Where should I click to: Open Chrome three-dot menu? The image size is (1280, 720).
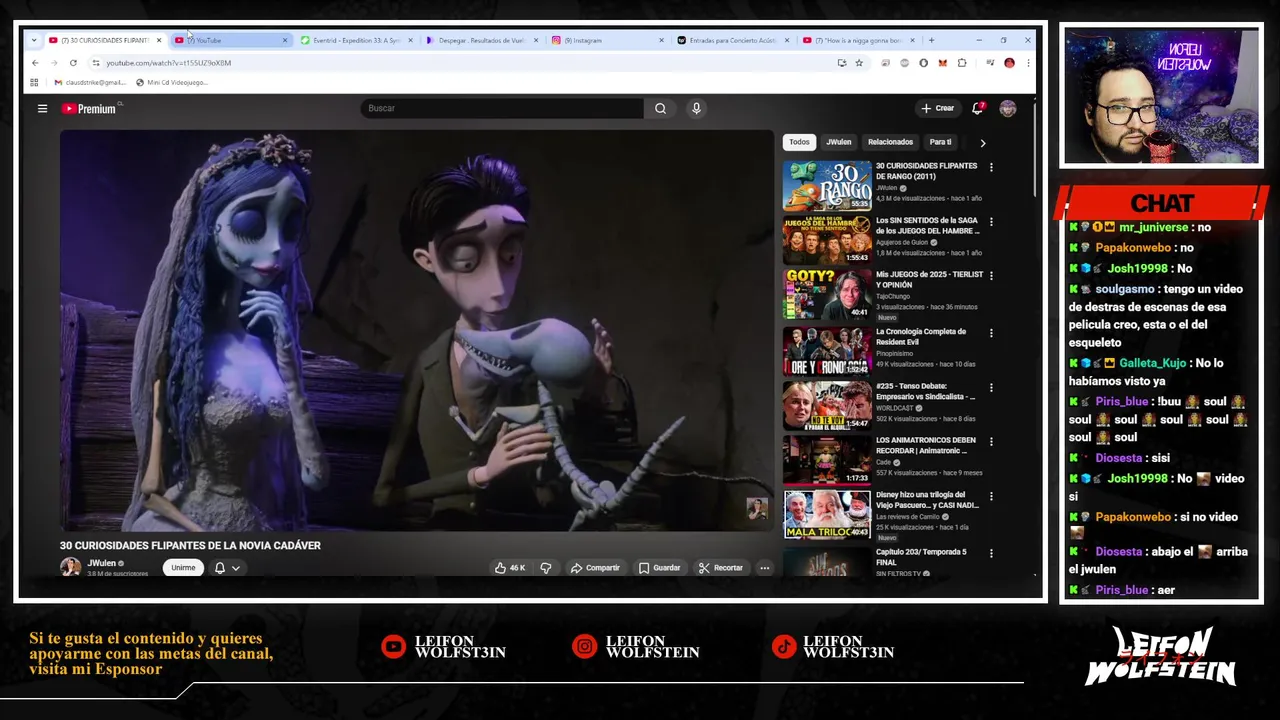coord(1028,63)
